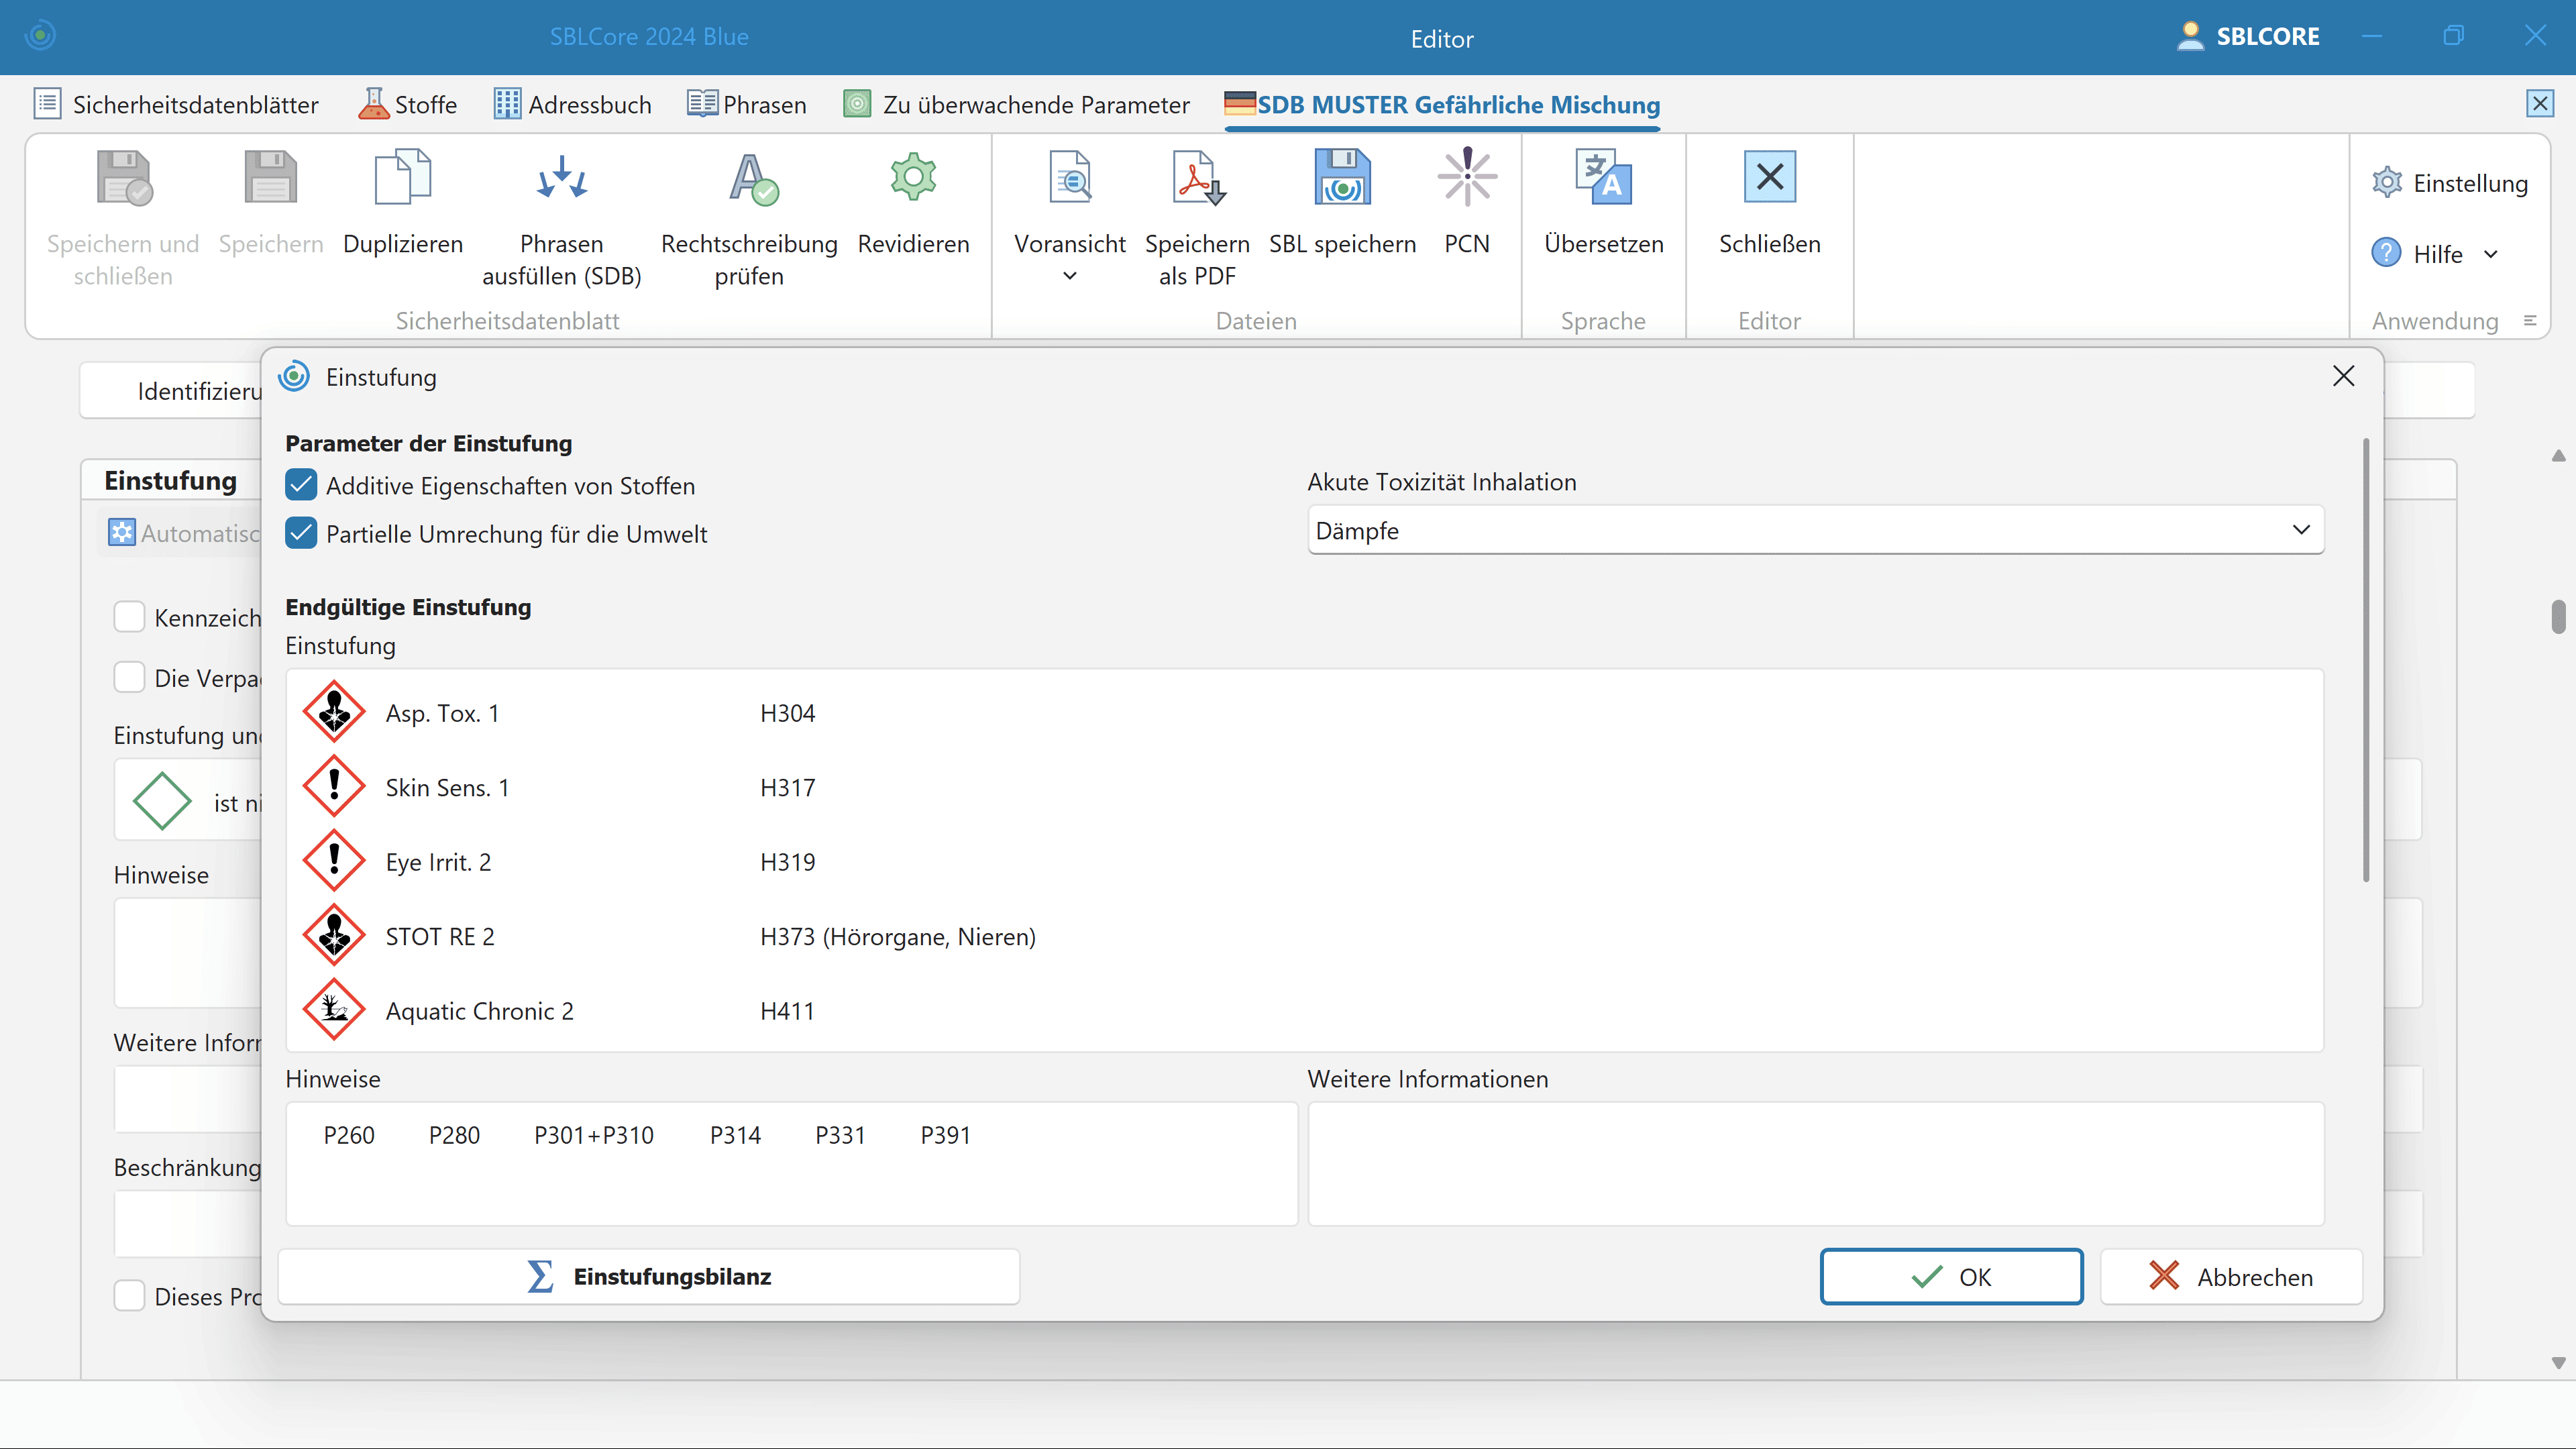Image resolution: width=2576 pixels, height=1449 pixels.
Task: Click the Duplizieren icon
Action: pyautogui.click(x=402, y=178)
